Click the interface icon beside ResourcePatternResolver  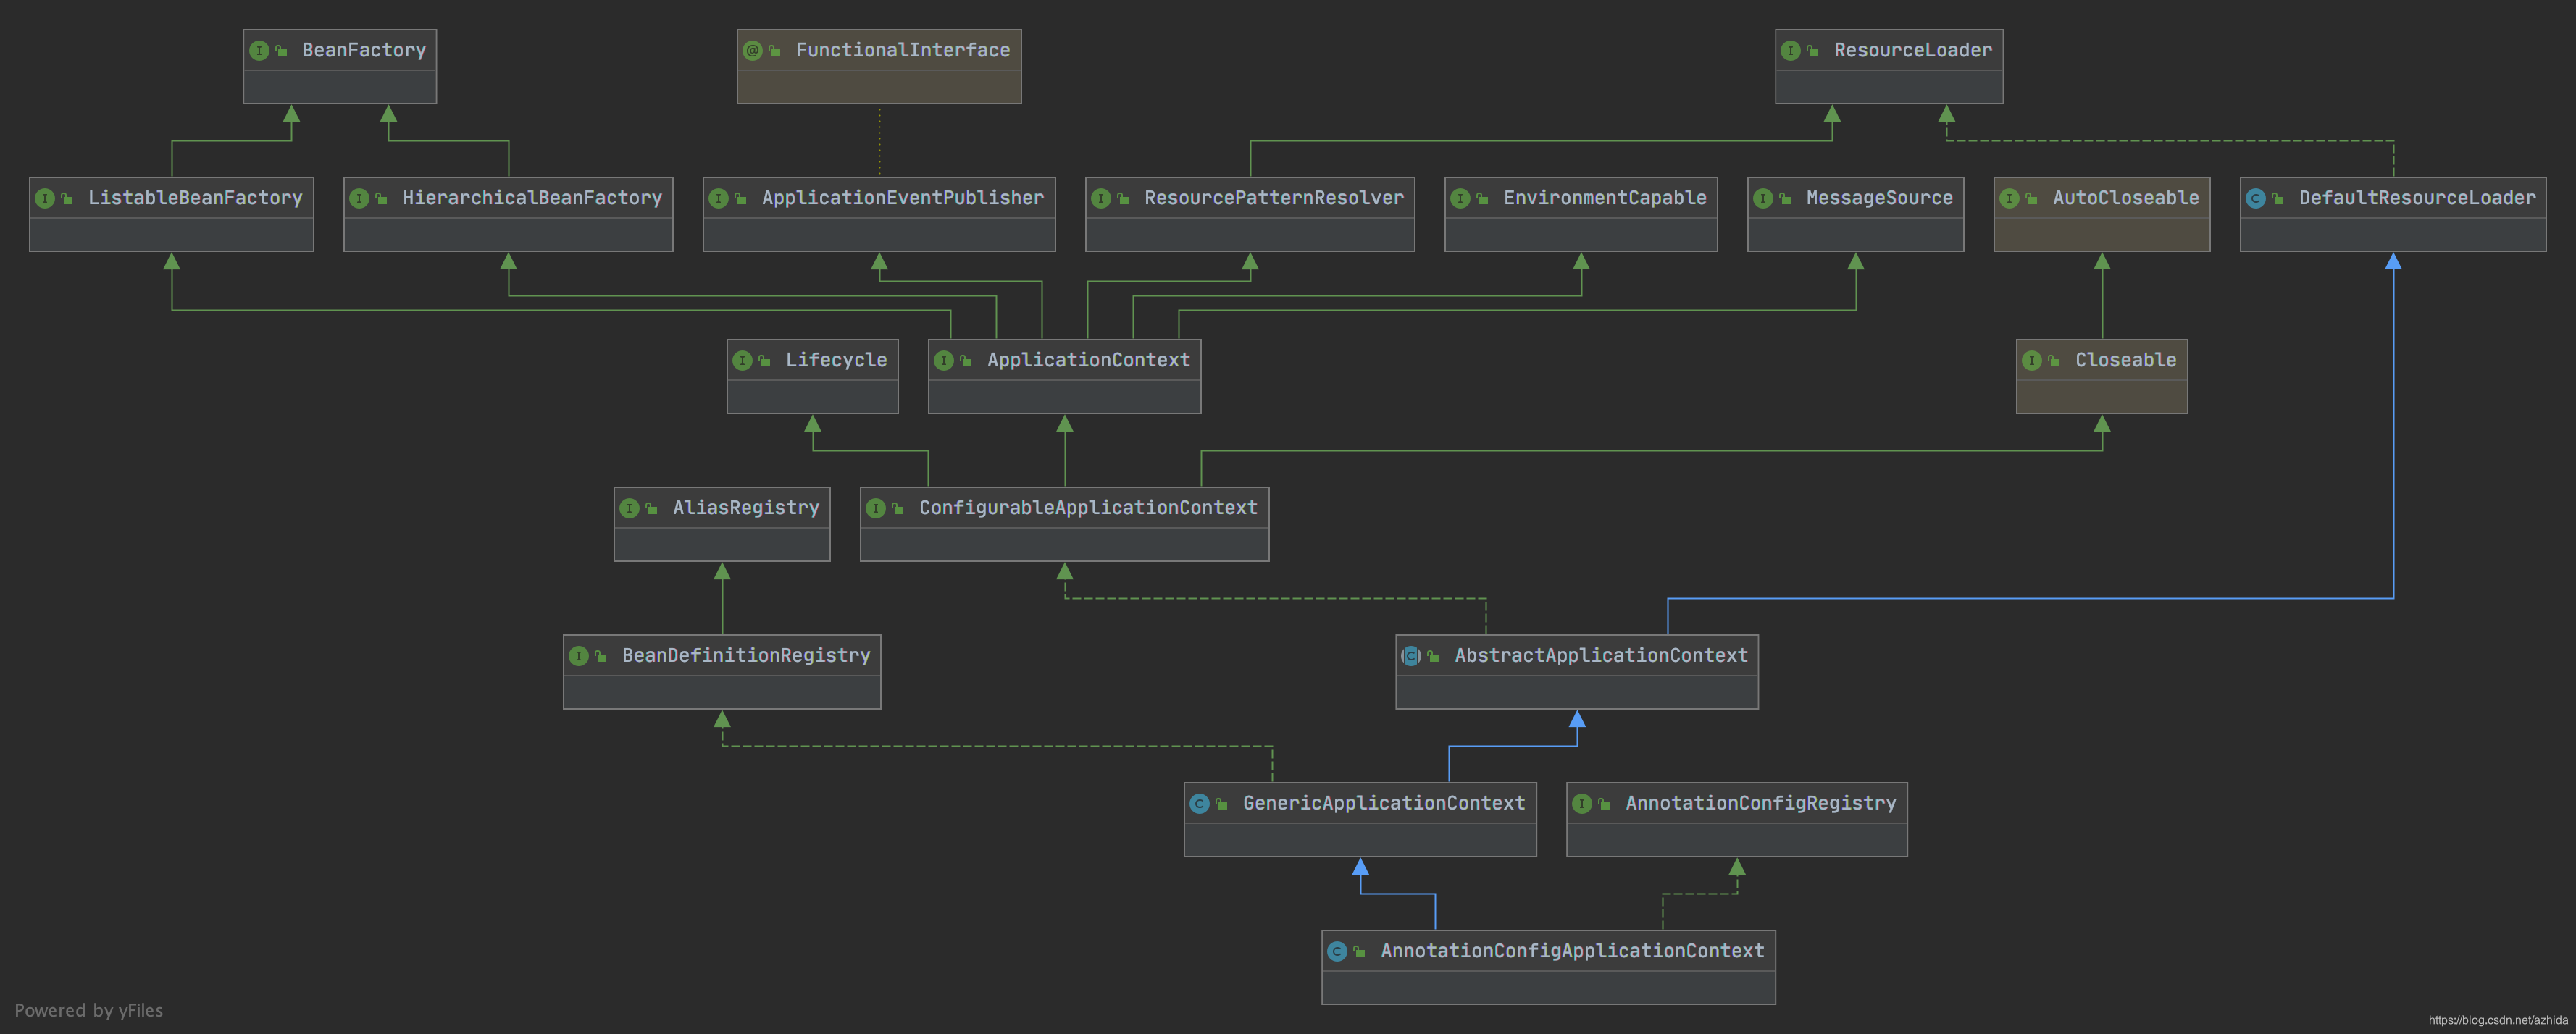(1101, 198)
